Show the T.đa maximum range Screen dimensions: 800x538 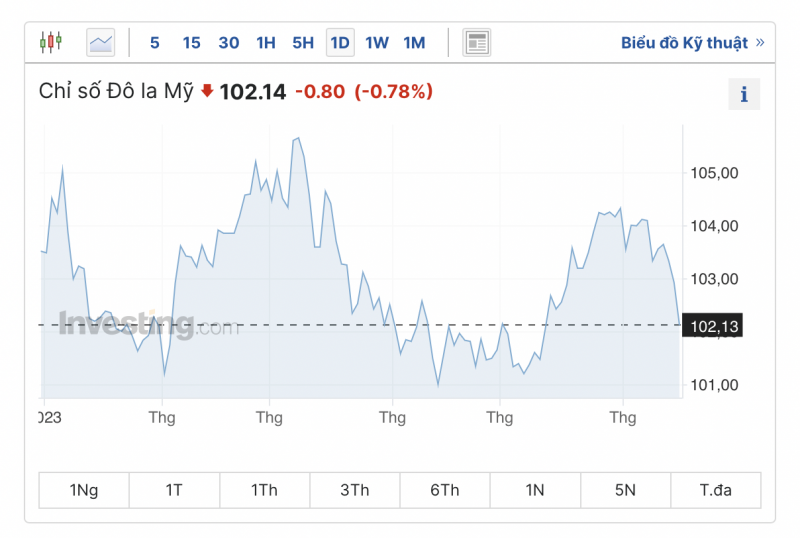[715, 490]
